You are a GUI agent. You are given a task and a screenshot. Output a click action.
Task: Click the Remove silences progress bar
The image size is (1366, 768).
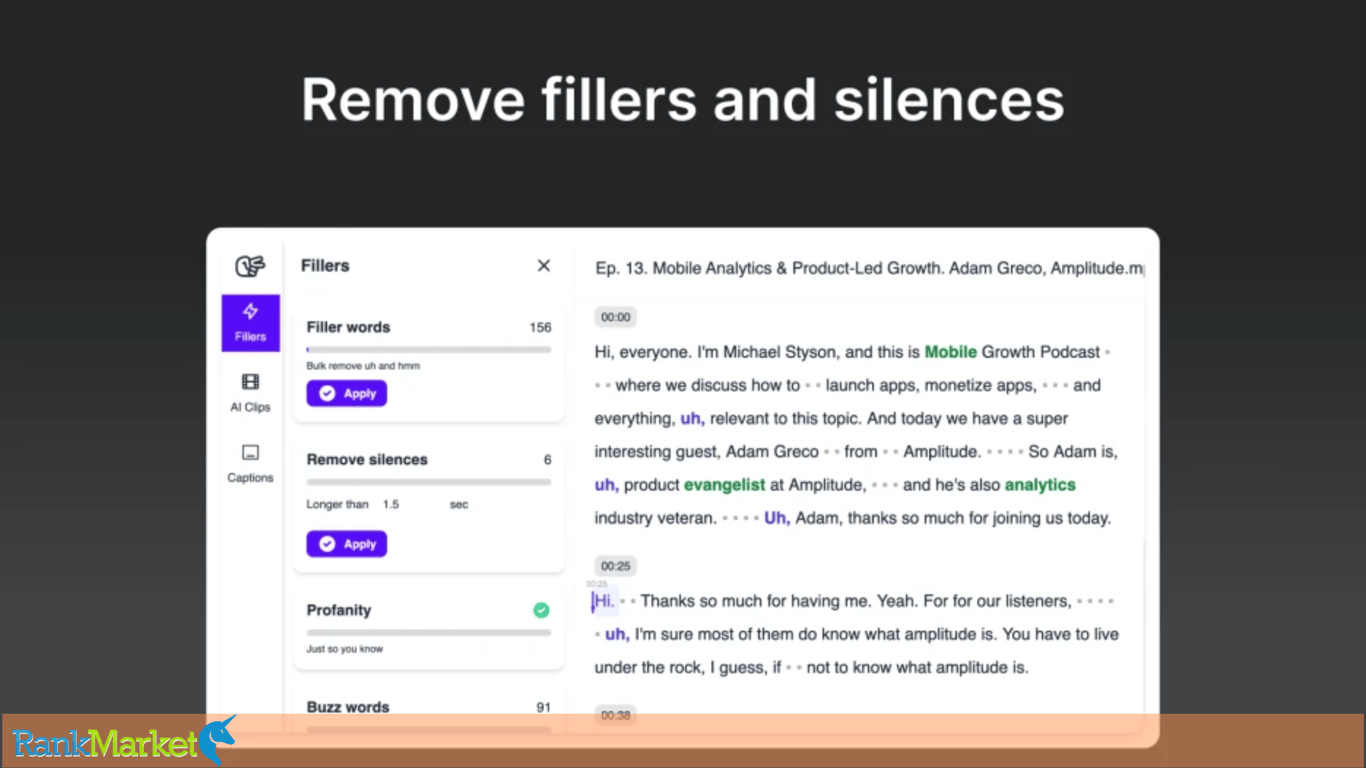click(x=429, y=482)
